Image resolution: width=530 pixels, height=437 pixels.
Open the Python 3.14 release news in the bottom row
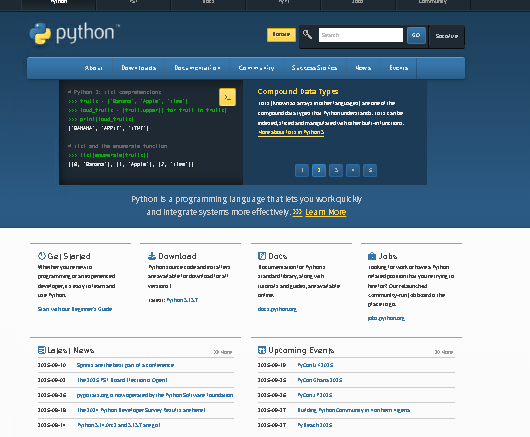click(119, 425)
